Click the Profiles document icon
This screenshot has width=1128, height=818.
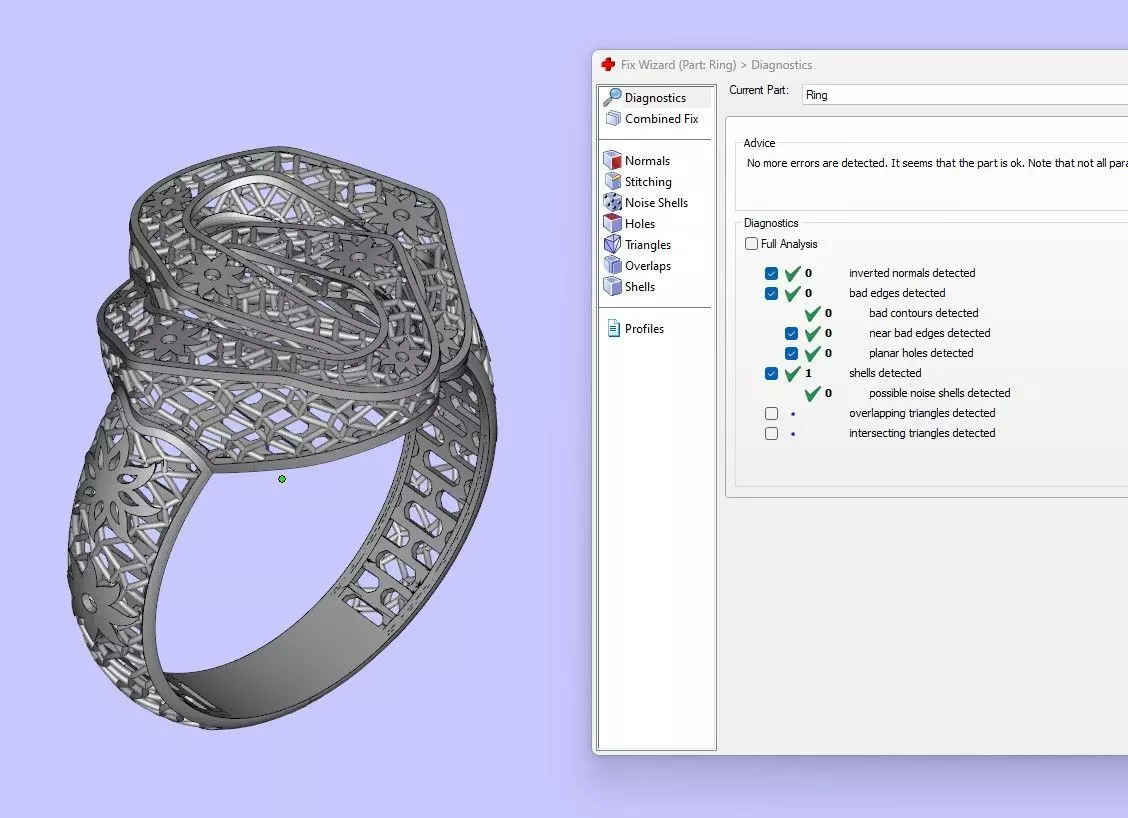point(614,328)
